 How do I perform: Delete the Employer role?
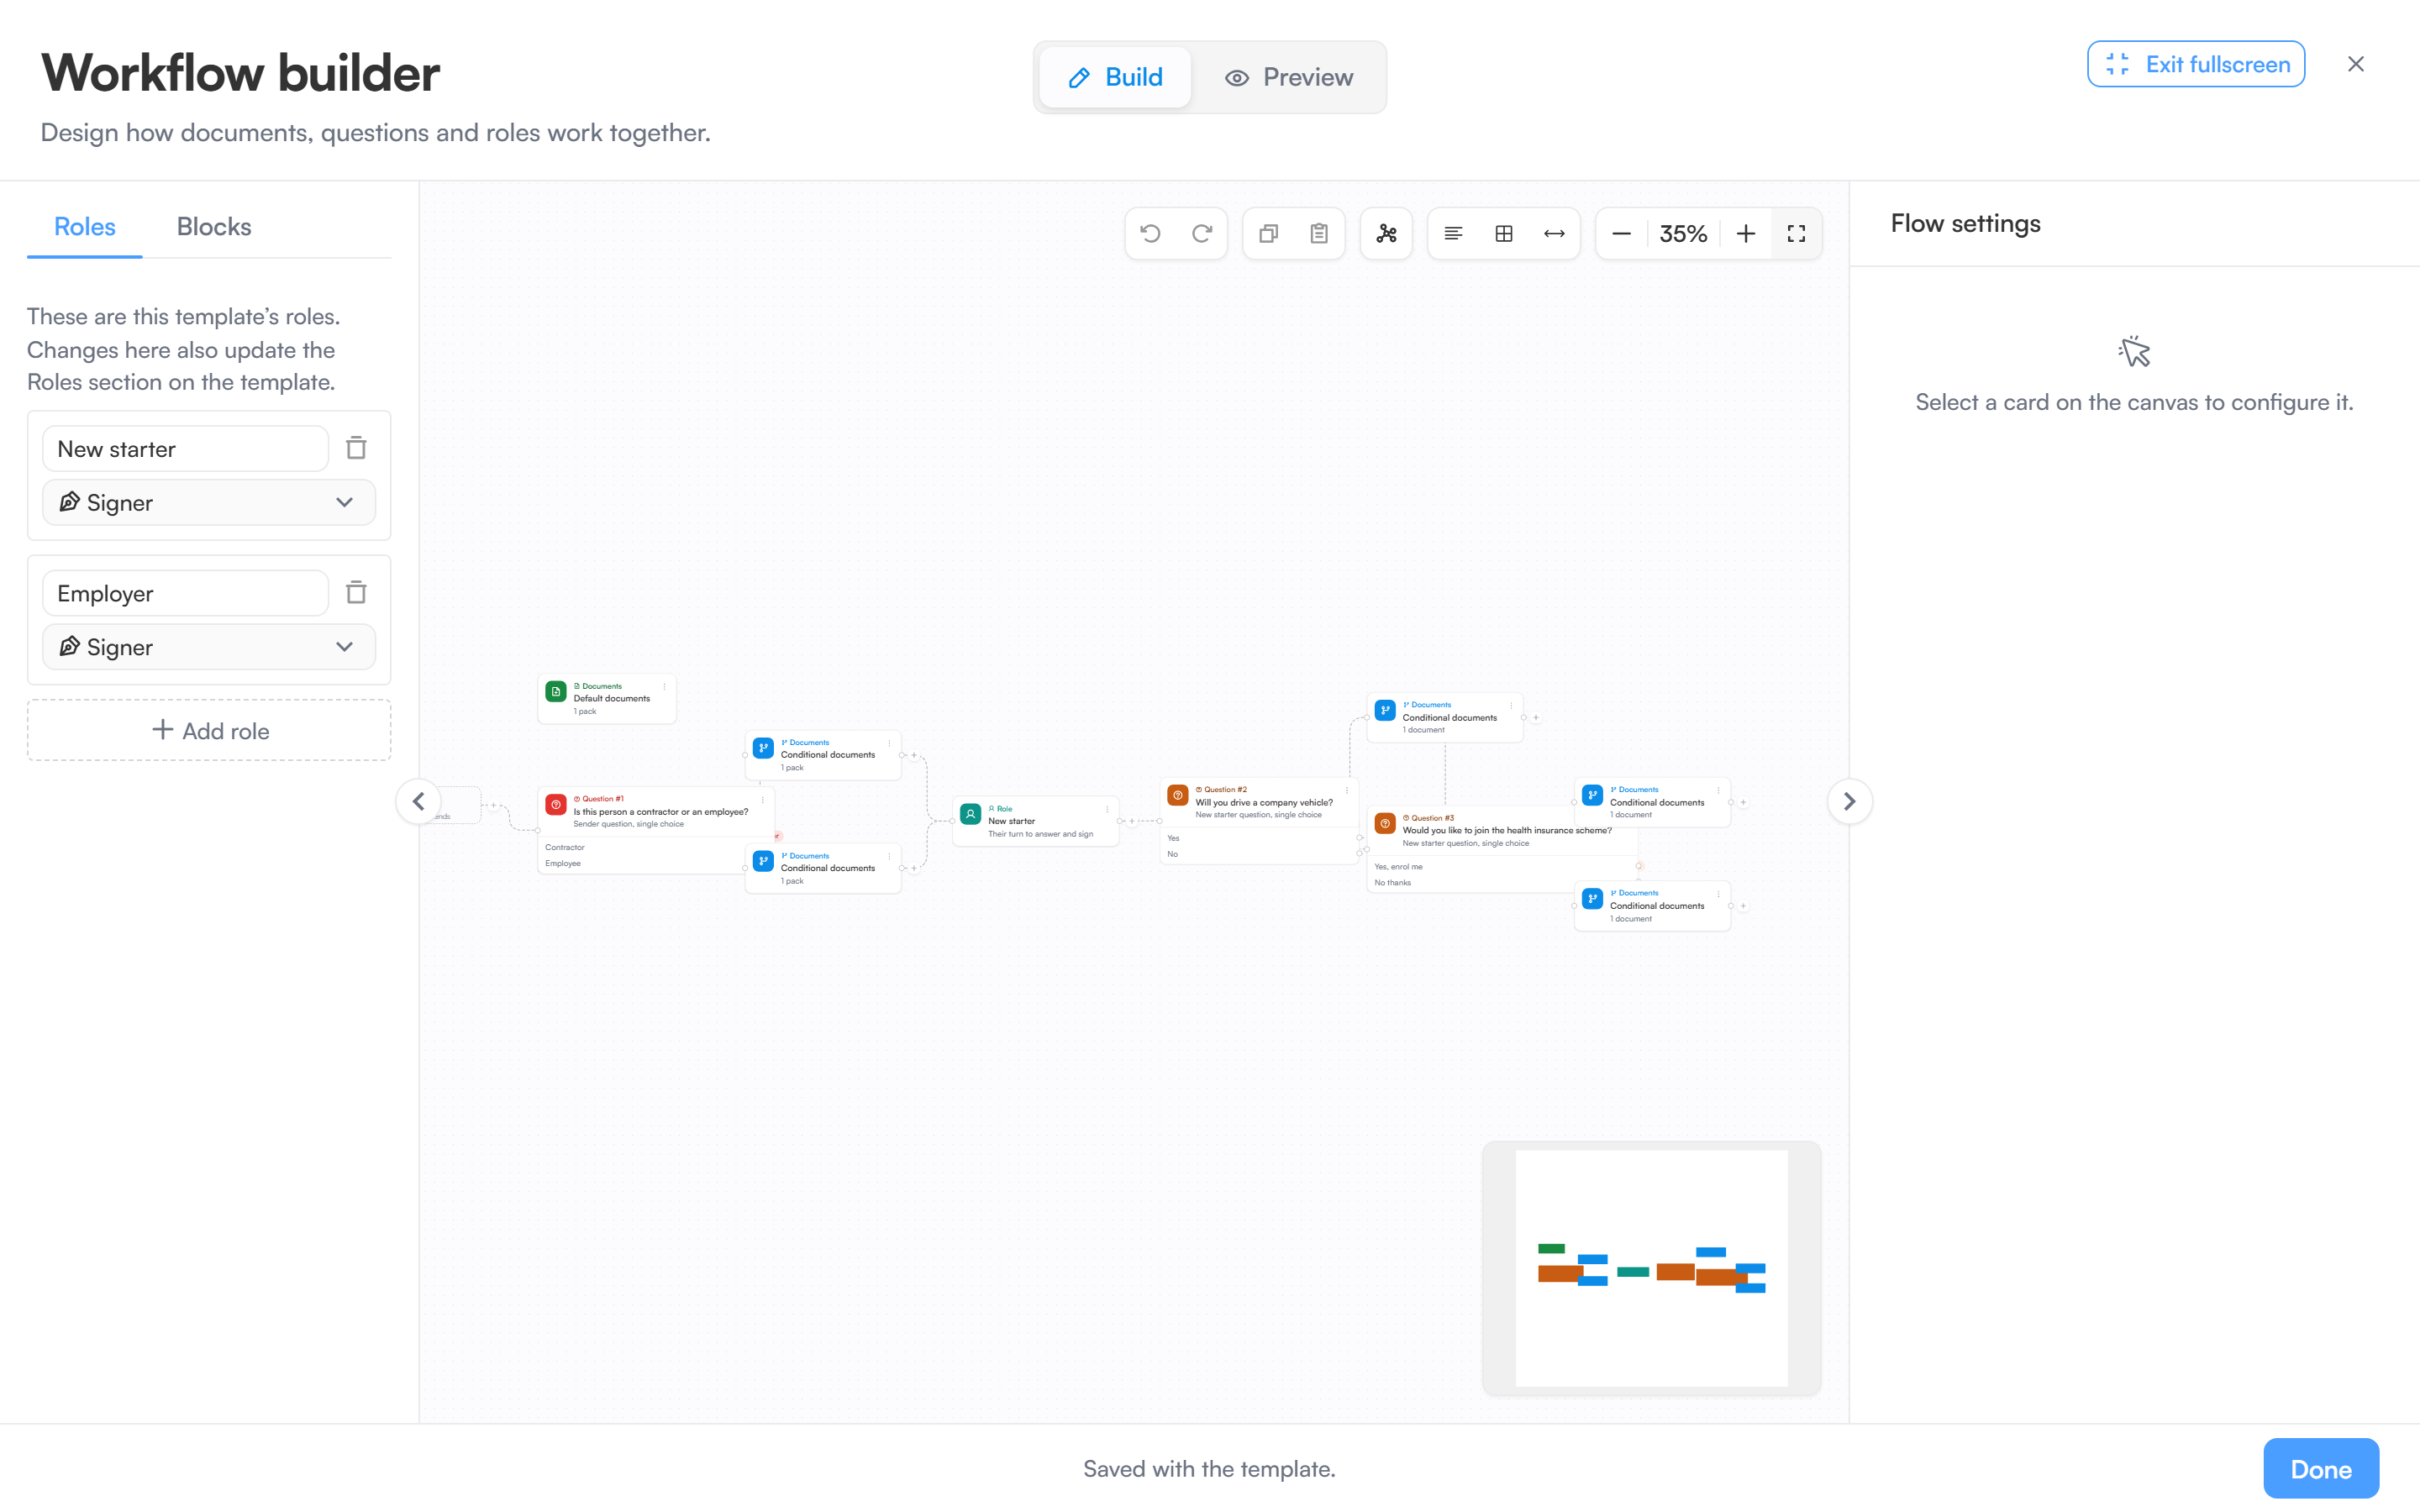pyautogui.click(x=356, y=593)
